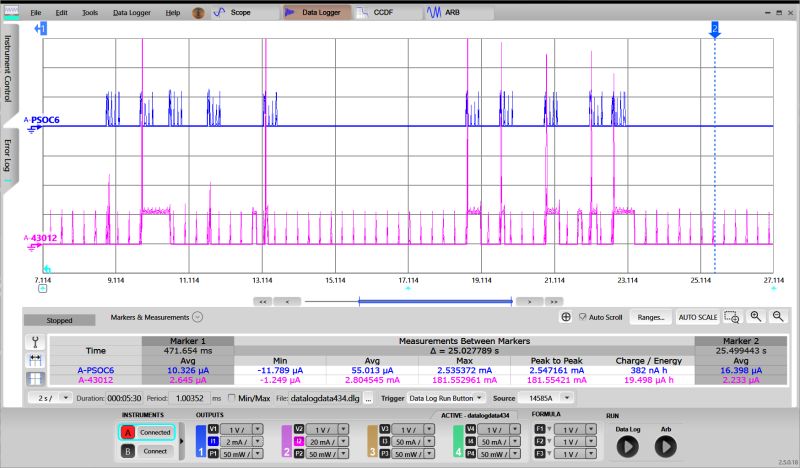This screenshot has width=800, height=468.
Task: Toggle the P1 power trace on output 1
Action: (x=213, y=454)
